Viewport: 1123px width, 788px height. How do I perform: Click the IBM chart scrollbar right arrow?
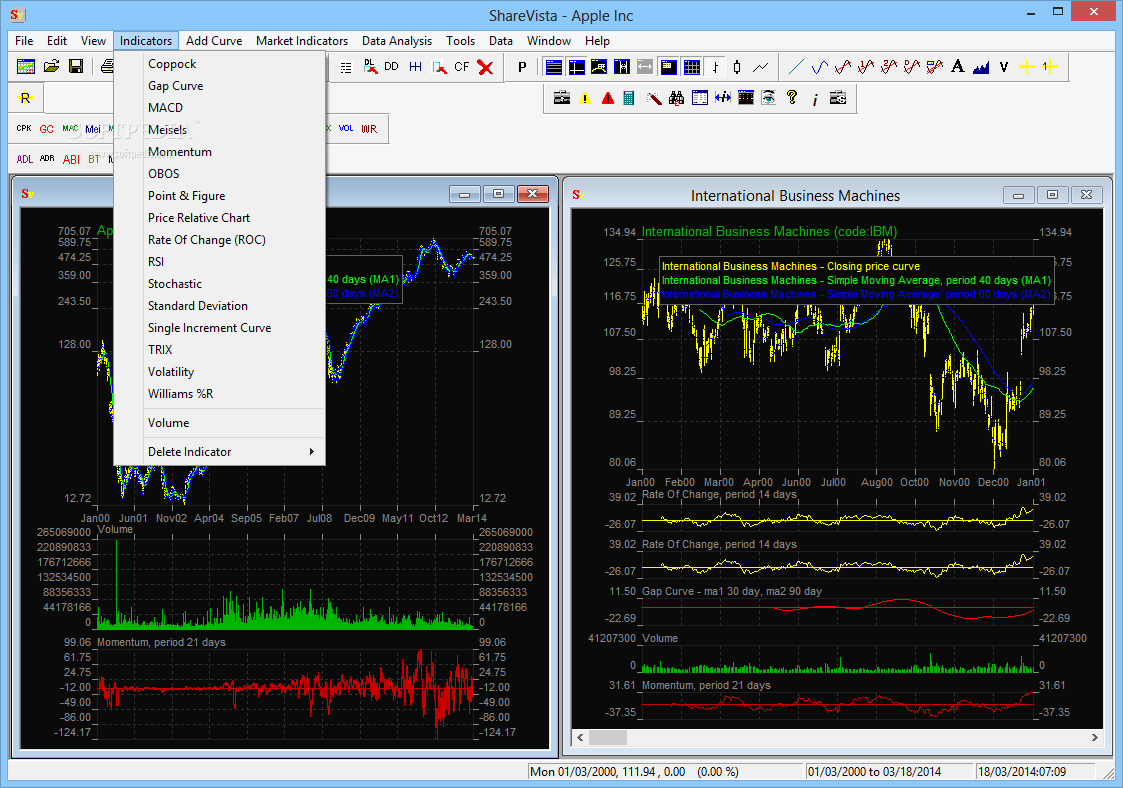pyautogui.click(x=1094, y=737)
